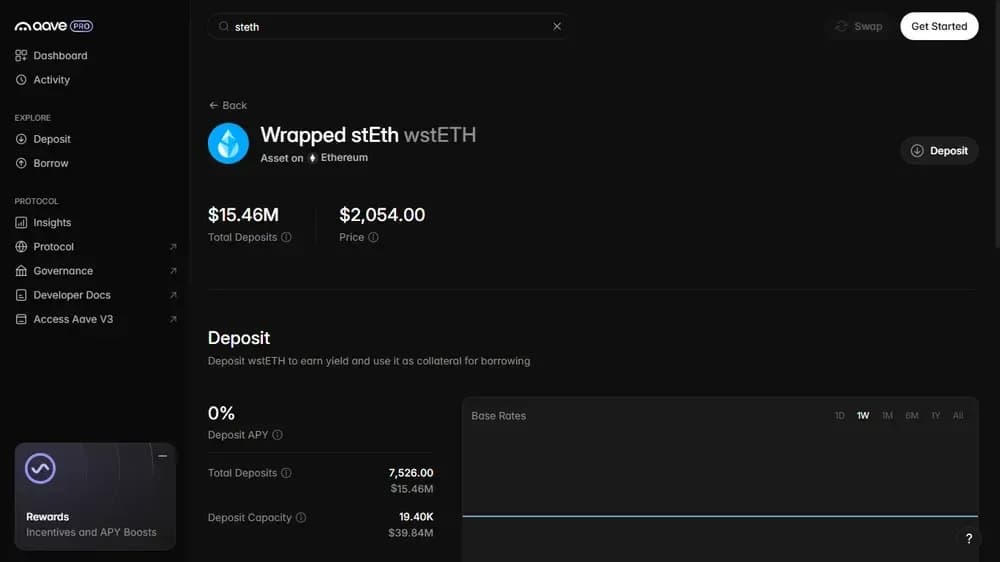Click the Access Aave V3 icon
1000x562 pixels.
tap(21, 320)
